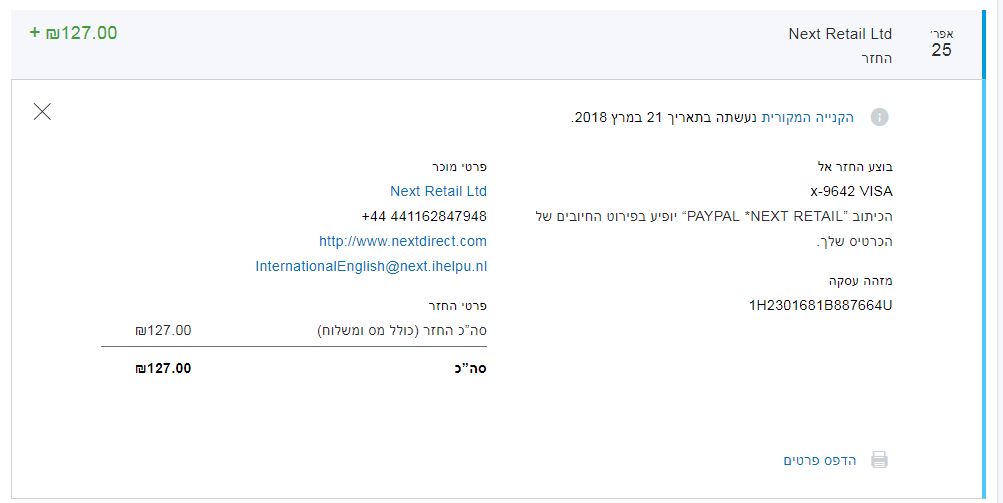The height and width of the screenshot is (503, 1003).
Task: Click the bold ₪127.00 final total amount
Action: pyautogui.click(x=163, y=368)
